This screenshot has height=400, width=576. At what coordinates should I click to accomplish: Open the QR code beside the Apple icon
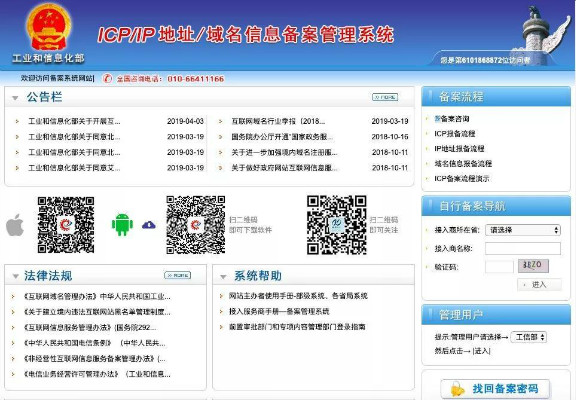point(66,225)
